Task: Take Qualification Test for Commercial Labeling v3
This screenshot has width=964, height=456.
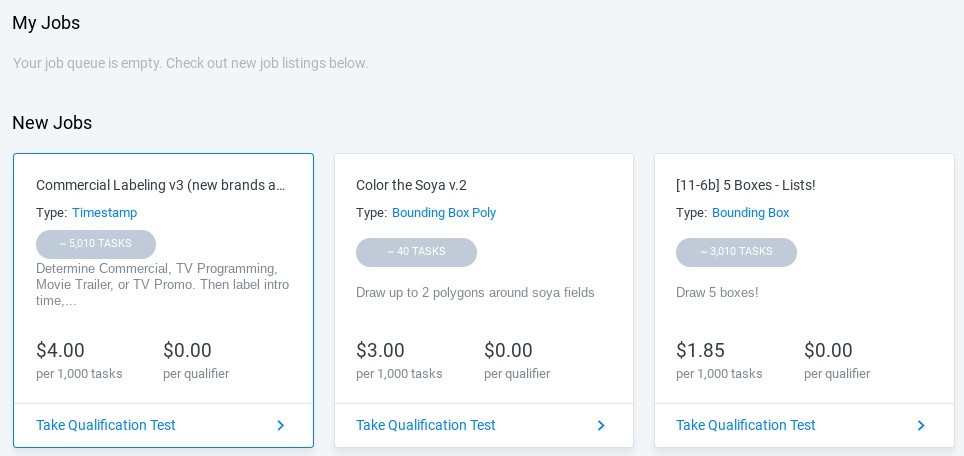Action: (x=106, y=425)
